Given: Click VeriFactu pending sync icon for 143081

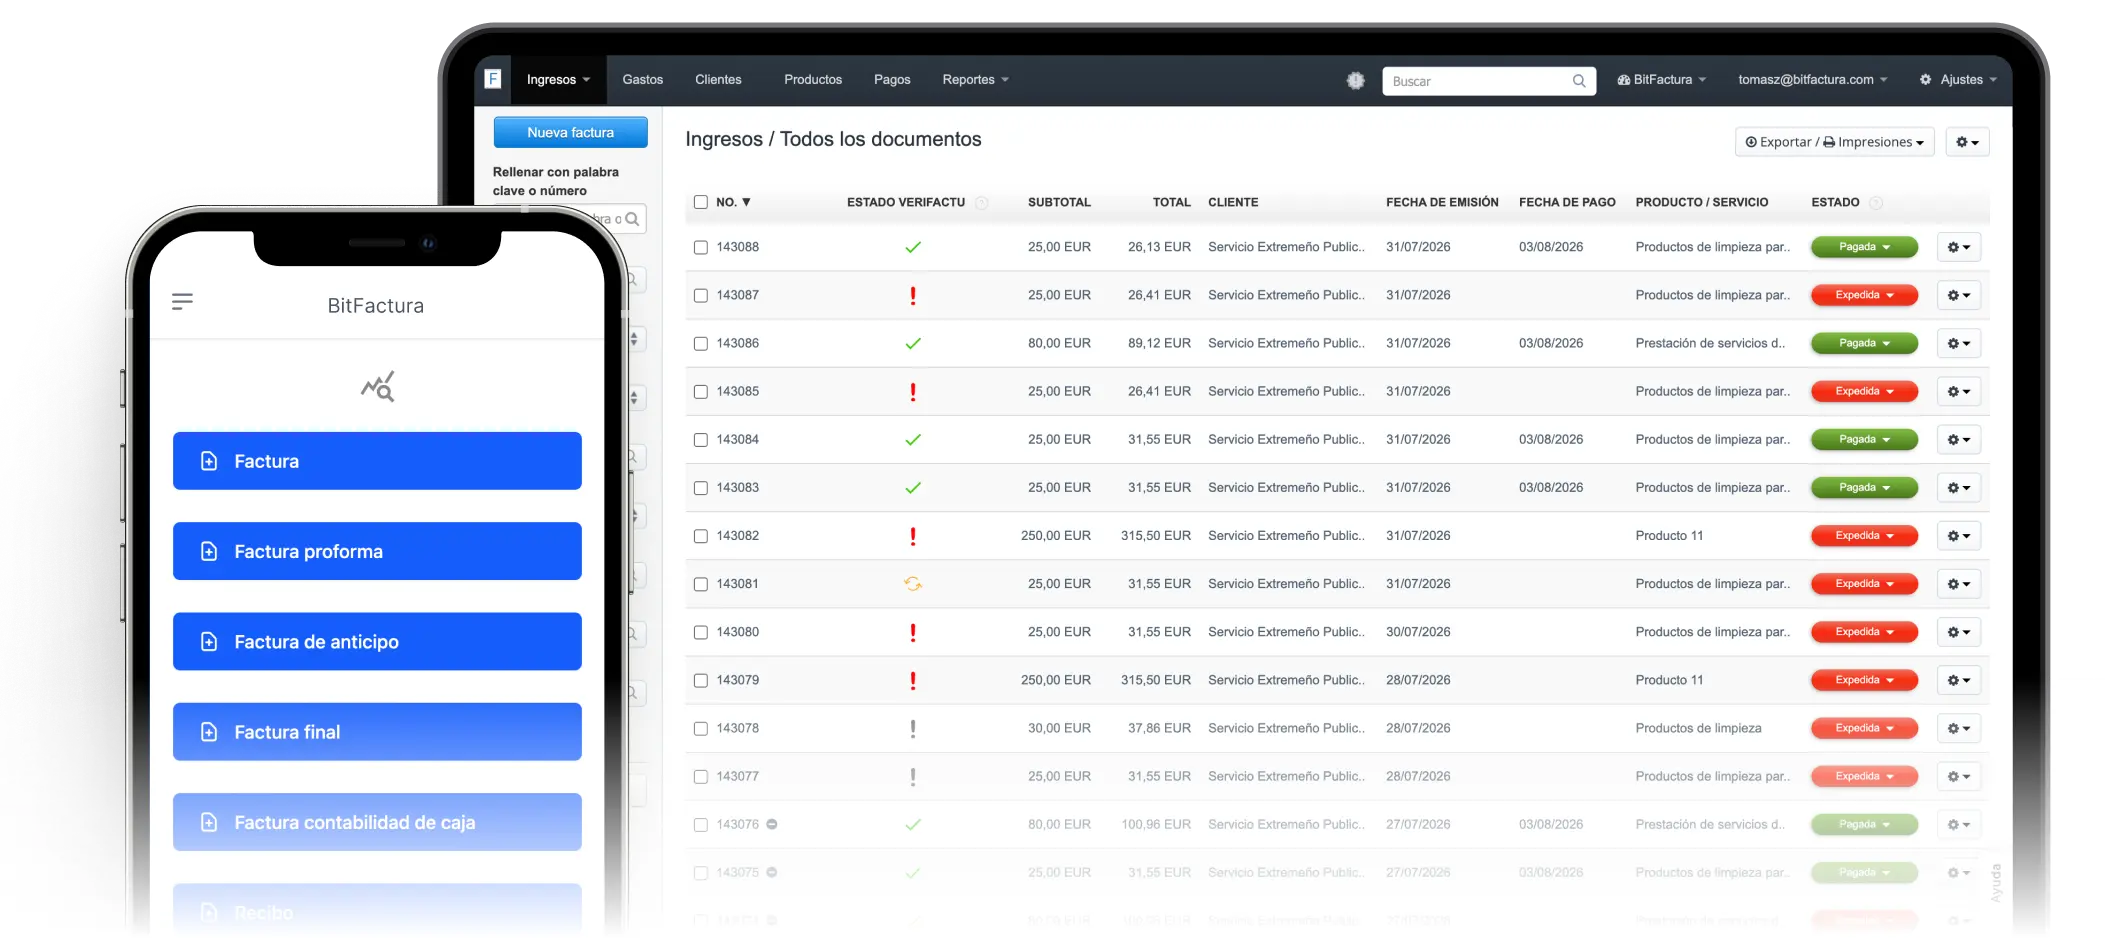Looking at the screenshot, I should tap(913, 584).
